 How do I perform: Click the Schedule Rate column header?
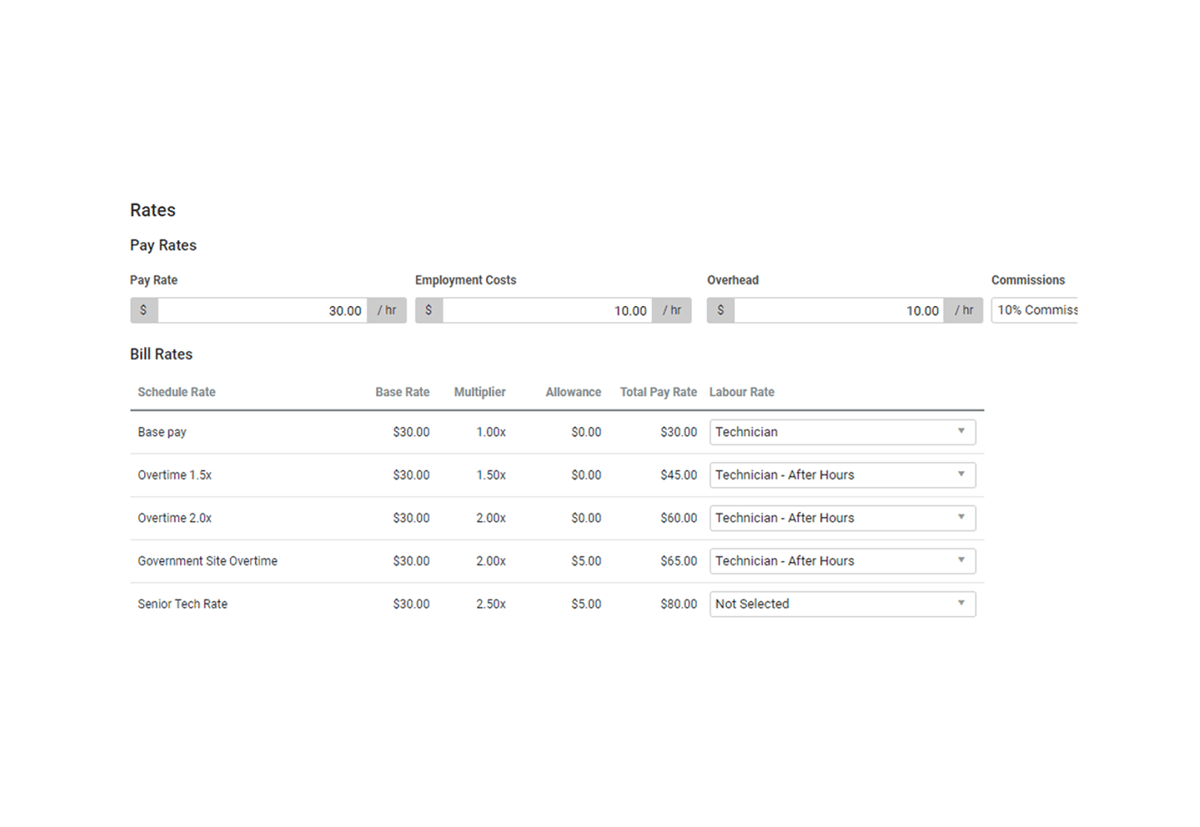click(176, 392)
